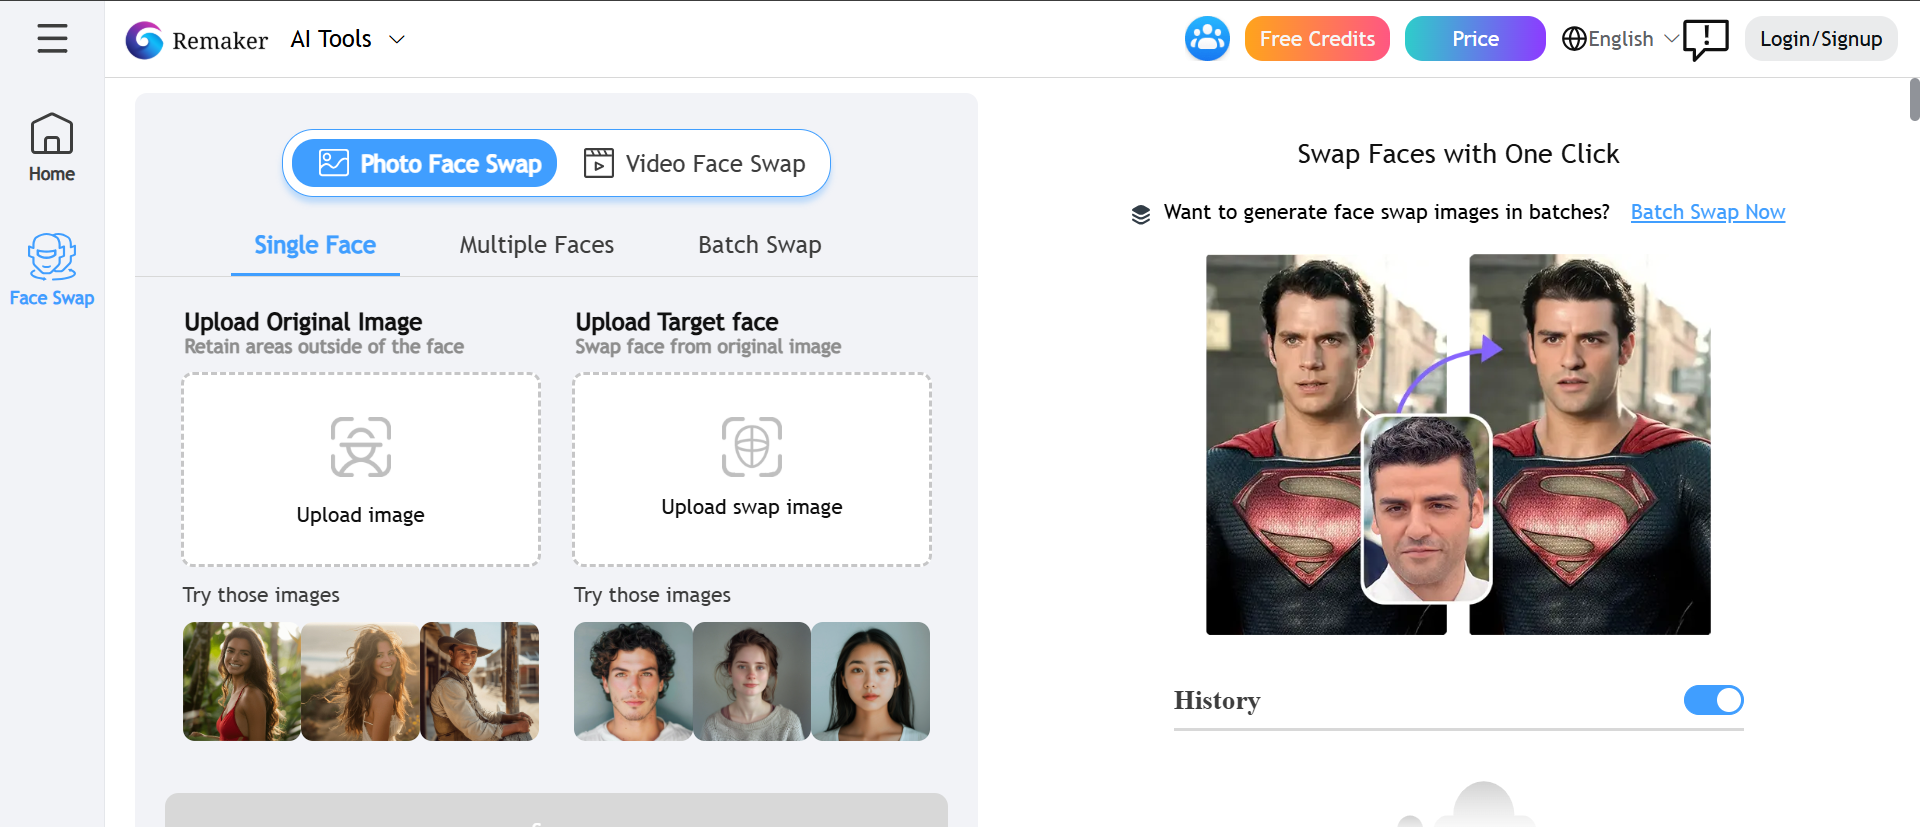Switch to Video Face Swap
1920x827 pixels.
[695, 163]
